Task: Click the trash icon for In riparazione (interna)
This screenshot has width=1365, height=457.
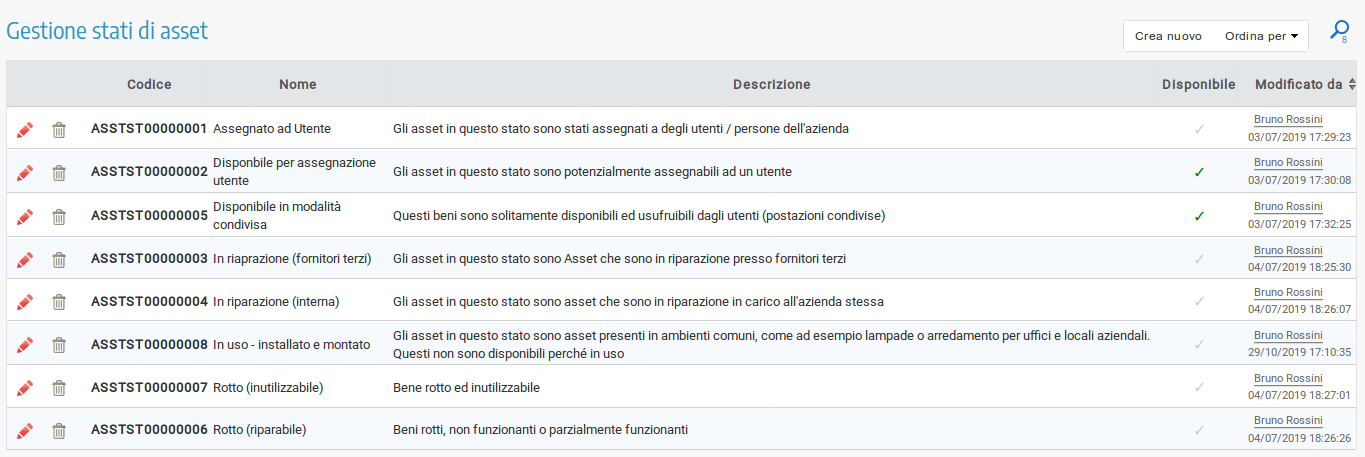Action: pyautogui.click(x=59, y=302)
